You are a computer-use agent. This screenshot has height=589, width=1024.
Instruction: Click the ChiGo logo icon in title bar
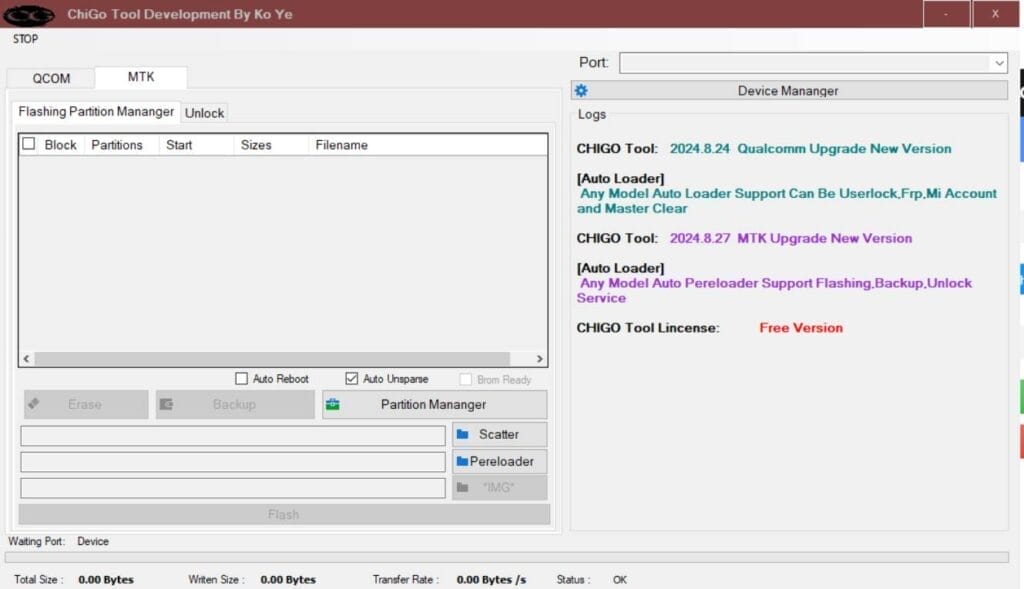click(28, 15)
